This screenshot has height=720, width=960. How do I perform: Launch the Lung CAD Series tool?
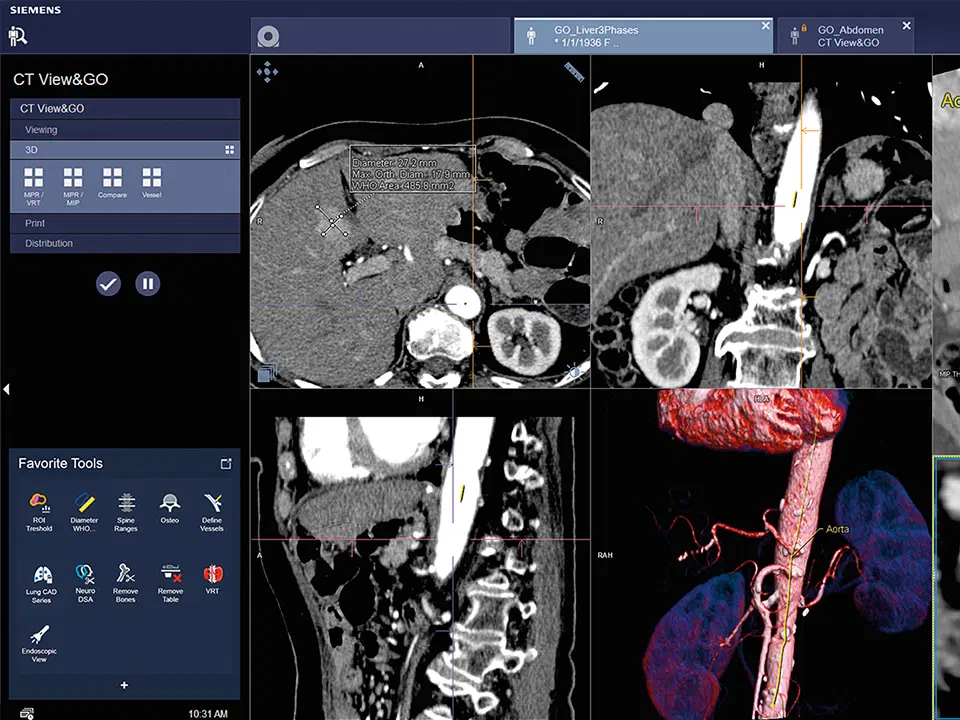point(41,579)
